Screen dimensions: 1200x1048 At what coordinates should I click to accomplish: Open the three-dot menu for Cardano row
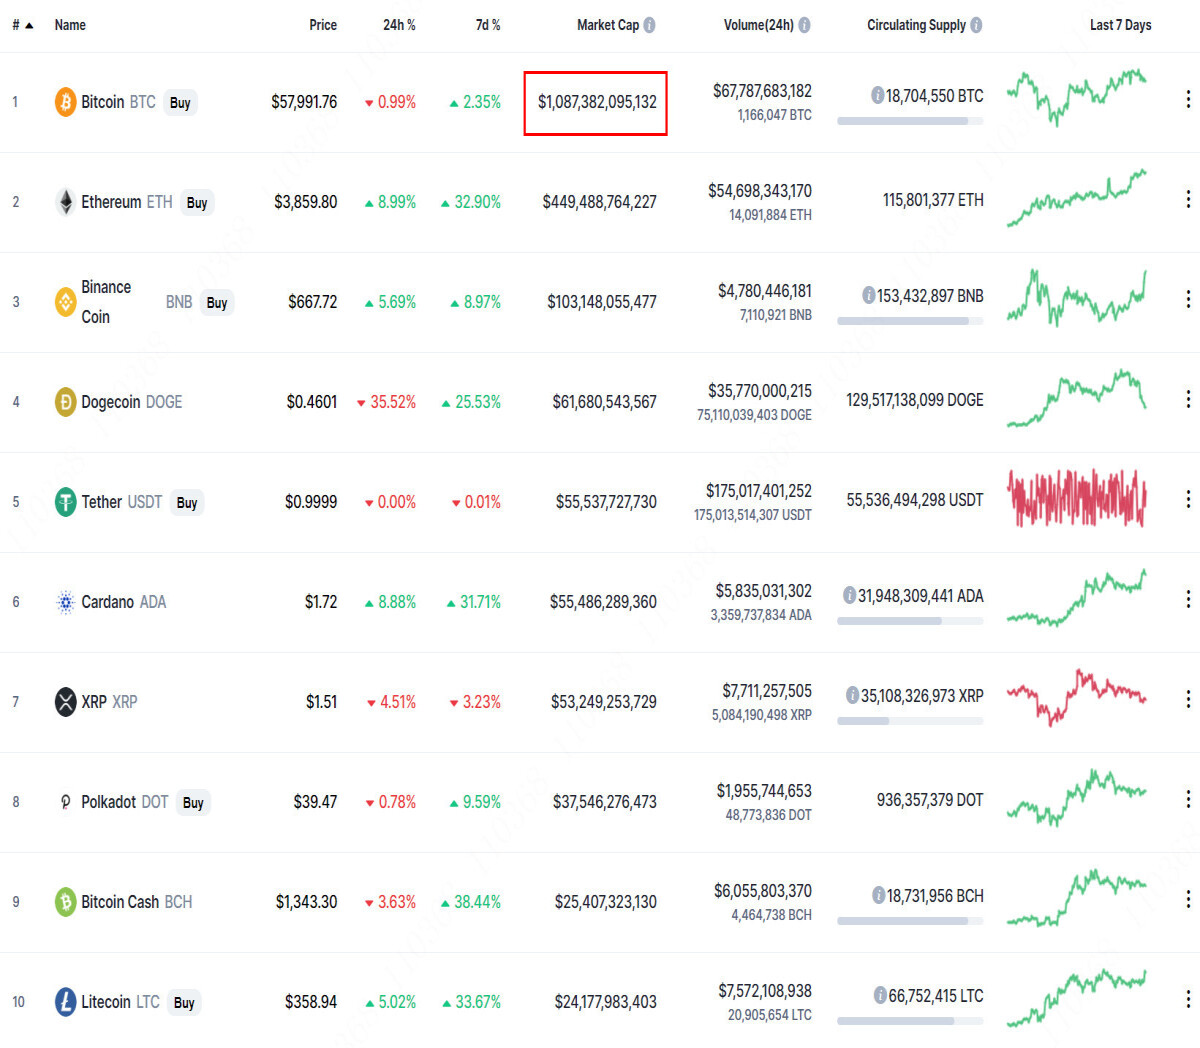tap(1187, 599)
